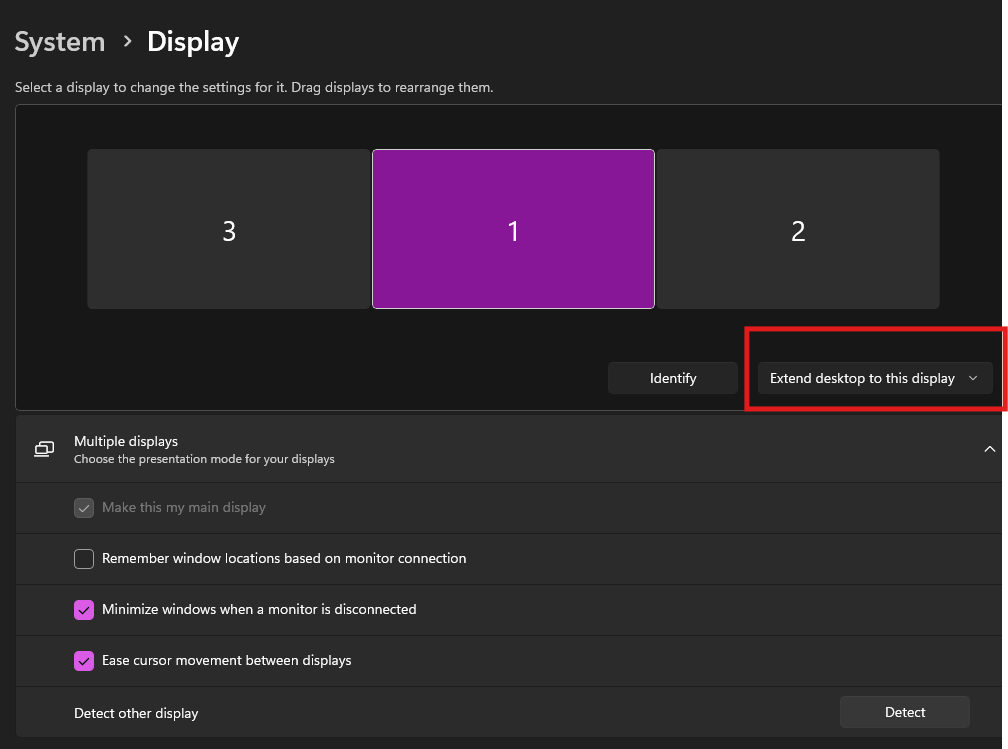The width and height of the screenshot is (1008, 749).
Task: Open the Extend desktop to this display dropdown
Action: tap(862, 378)
